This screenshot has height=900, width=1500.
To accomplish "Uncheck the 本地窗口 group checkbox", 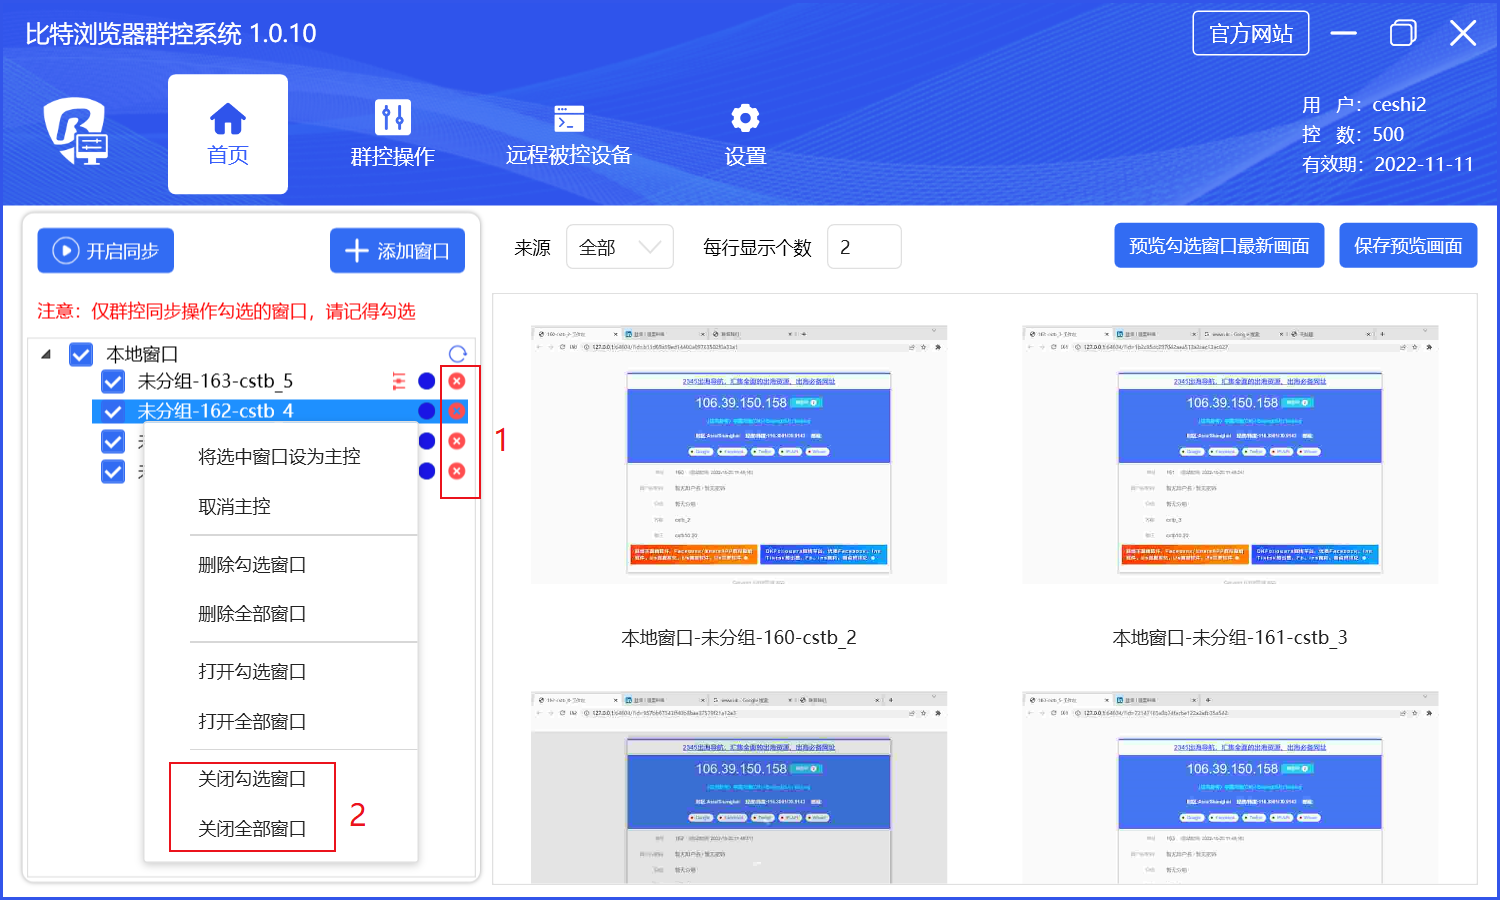I will click(81, 354).
